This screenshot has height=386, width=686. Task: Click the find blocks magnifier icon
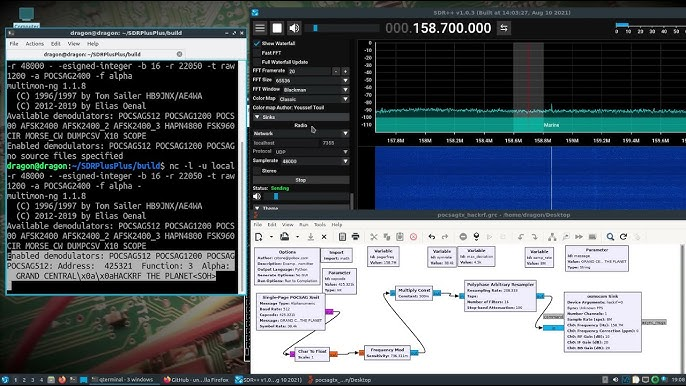[x=610, y=237]
